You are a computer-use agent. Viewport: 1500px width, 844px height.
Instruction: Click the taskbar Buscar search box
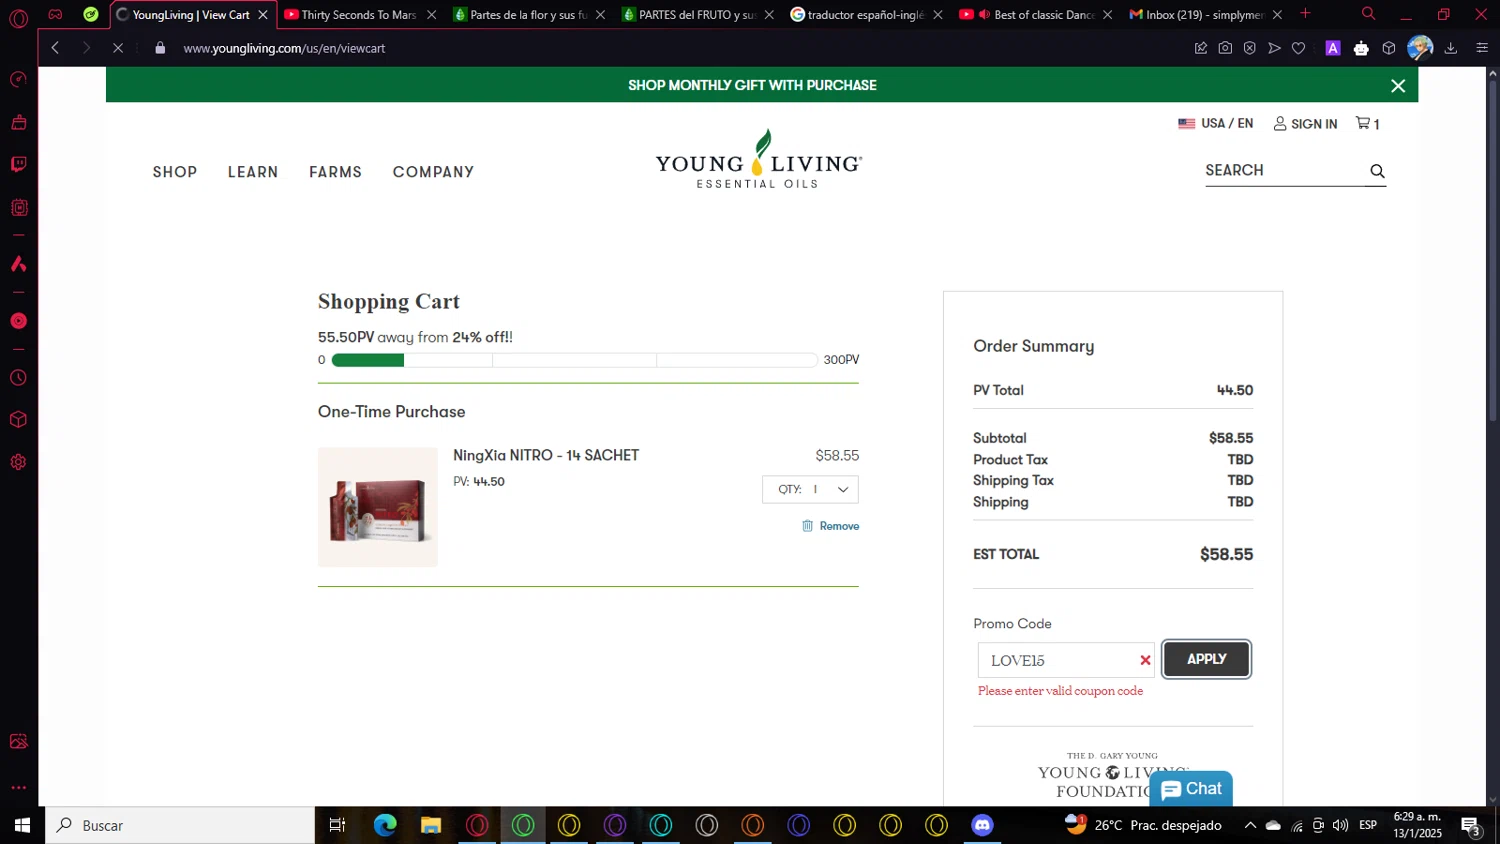[180, 825]
